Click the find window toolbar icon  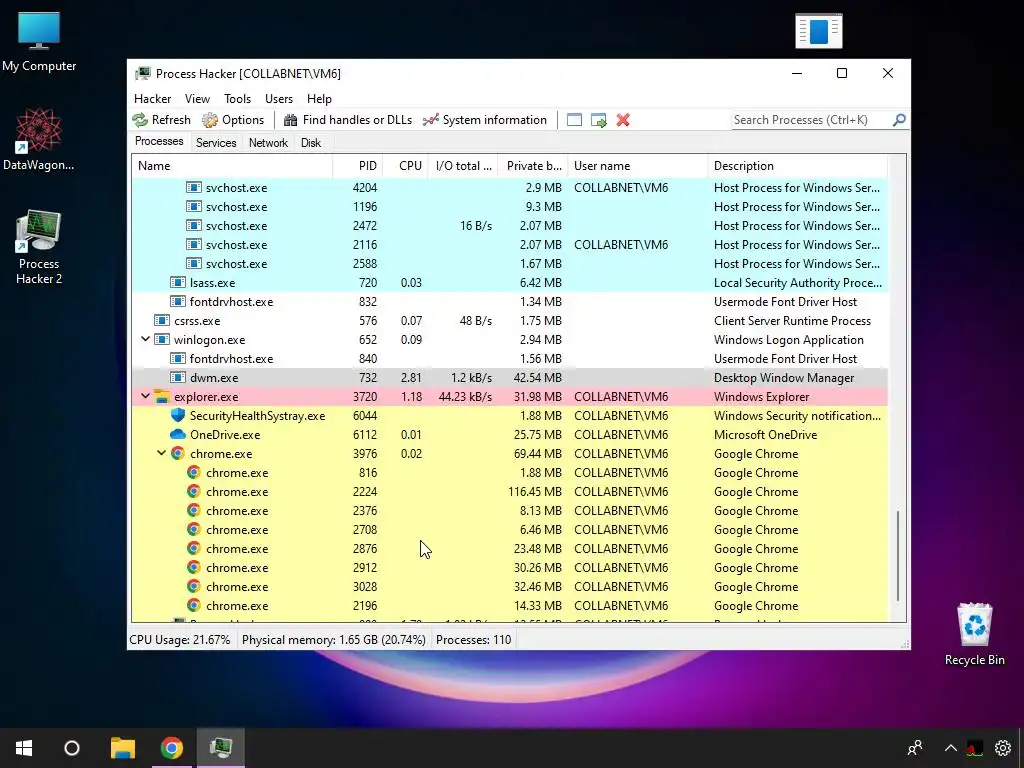[x=574, y=120]
